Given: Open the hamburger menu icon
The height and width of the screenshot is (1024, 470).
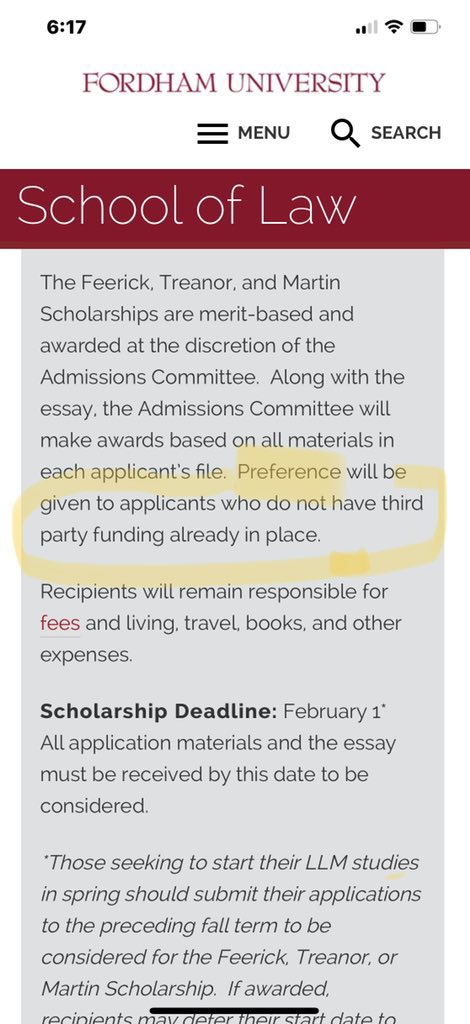Looking at the screenshot, I should (212, 133).
